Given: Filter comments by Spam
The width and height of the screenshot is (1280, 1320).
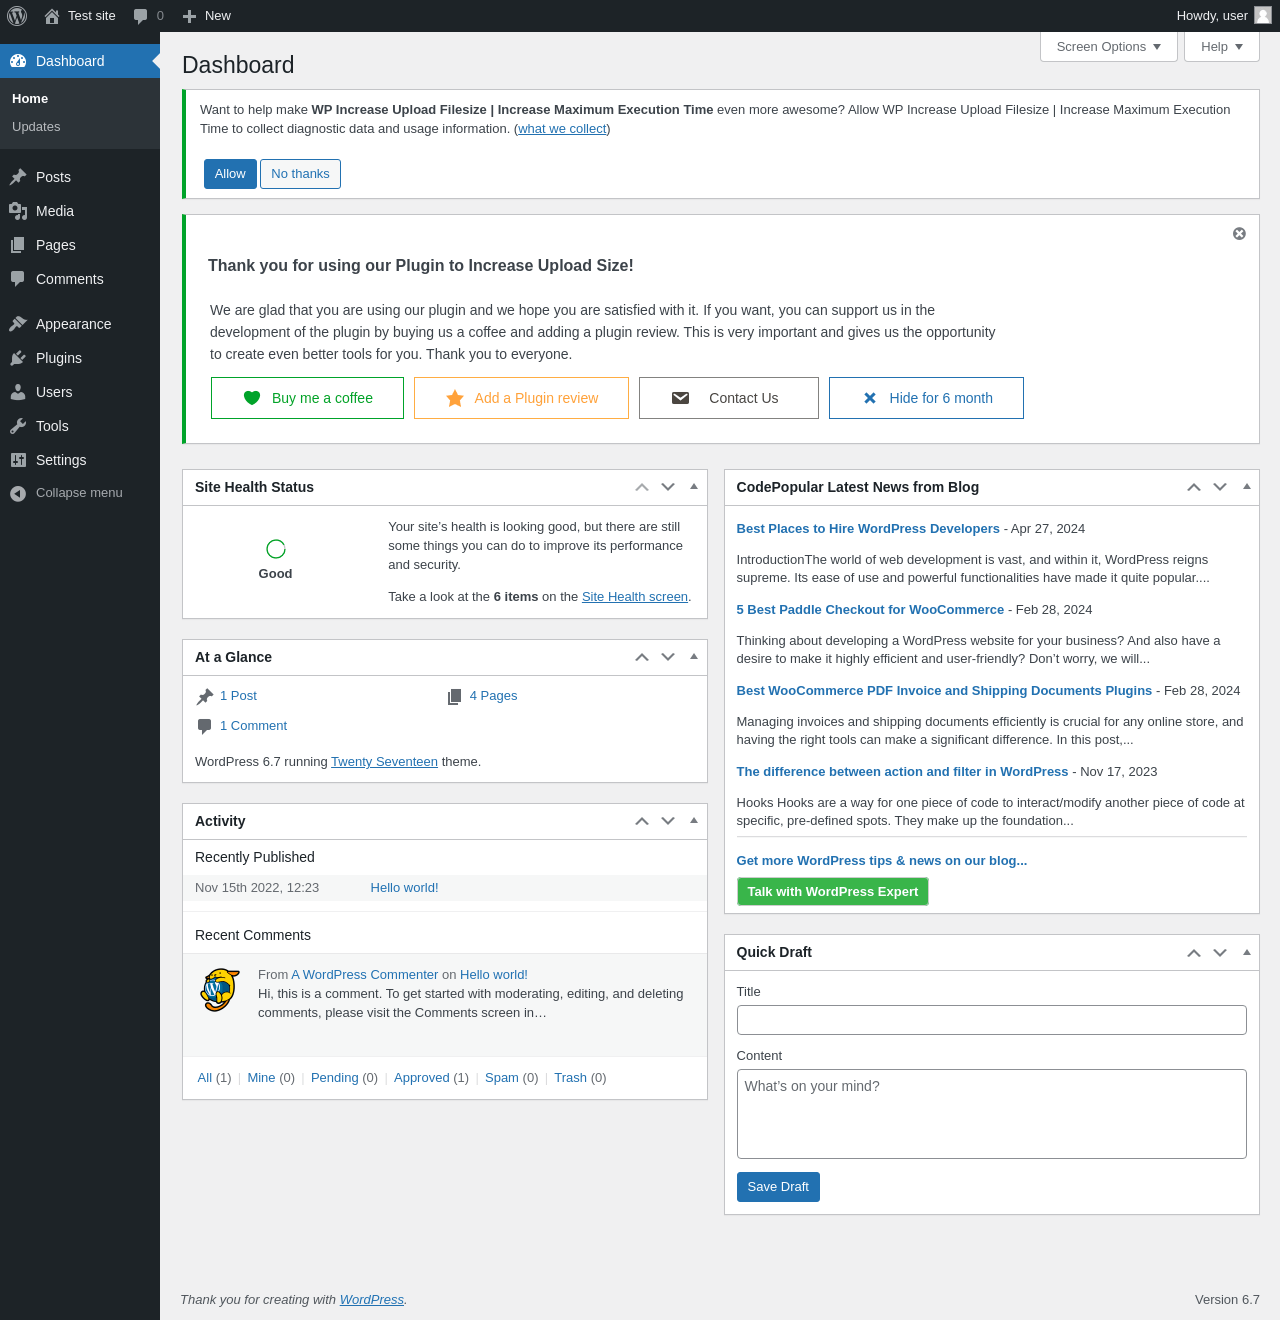Looking at the screenshot, I should point(502,1078).
